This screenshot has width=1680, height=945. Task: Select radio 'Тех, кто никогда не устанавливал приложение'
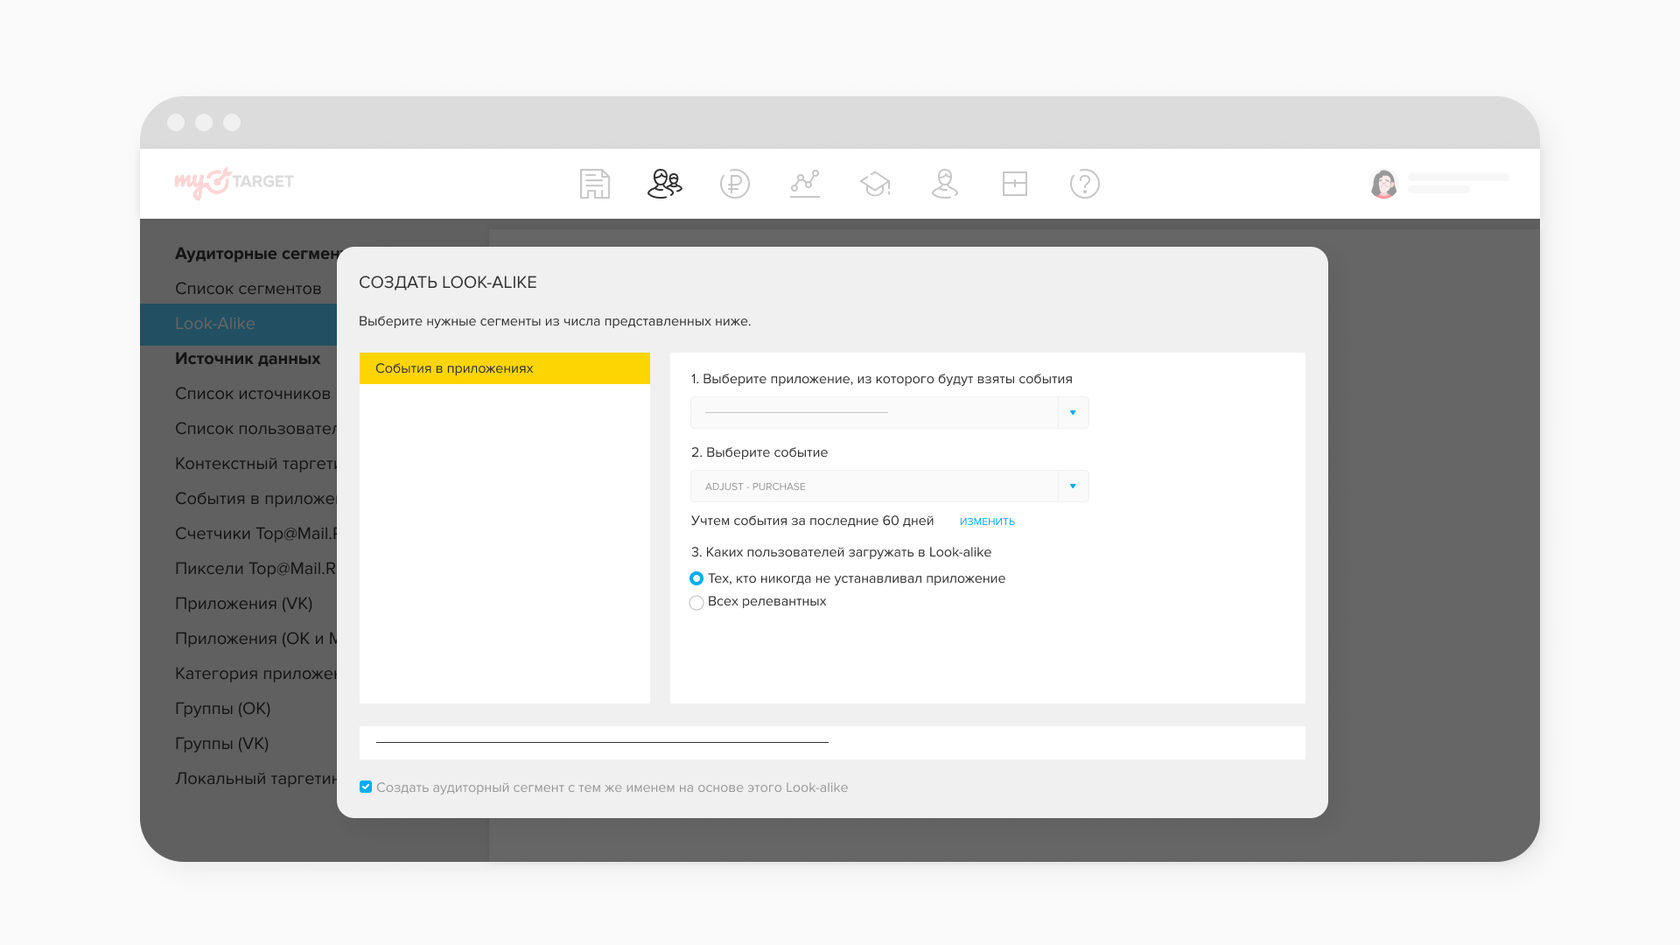click(x=696, y=579)
